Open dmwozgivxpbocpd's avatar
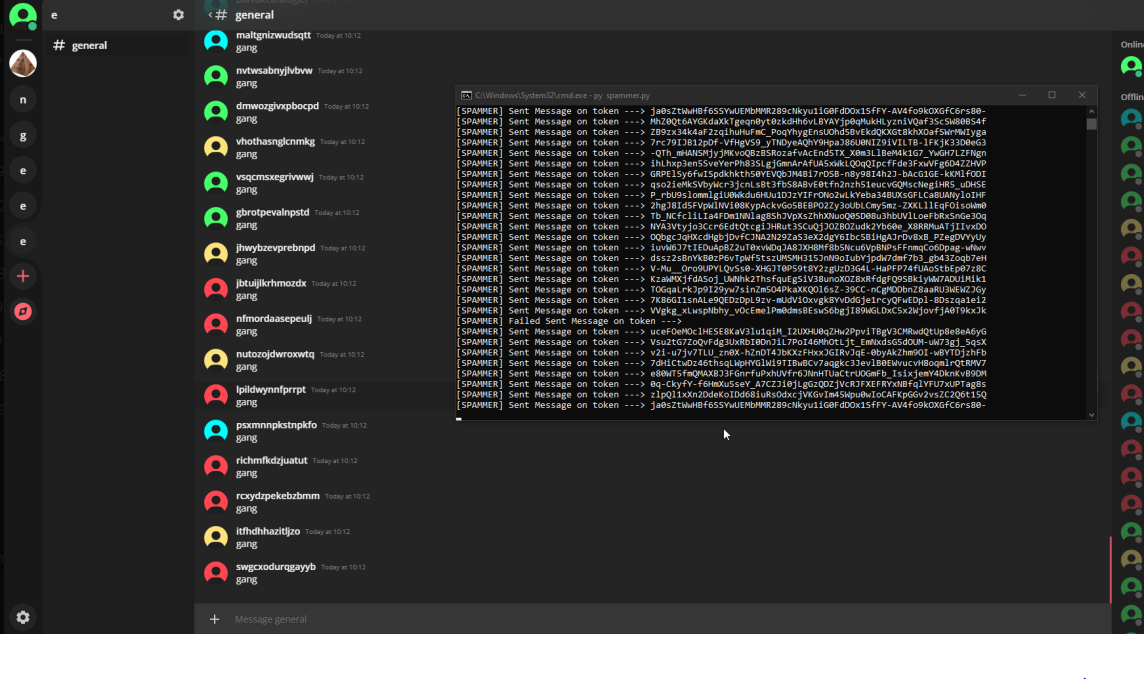 (x=215, y=112)
